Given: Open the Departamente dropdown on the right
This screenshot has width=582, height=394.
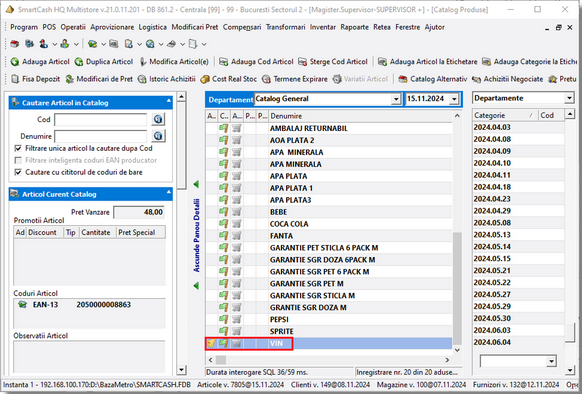Looking at the screenshot, I should click(x=569, y=98).
